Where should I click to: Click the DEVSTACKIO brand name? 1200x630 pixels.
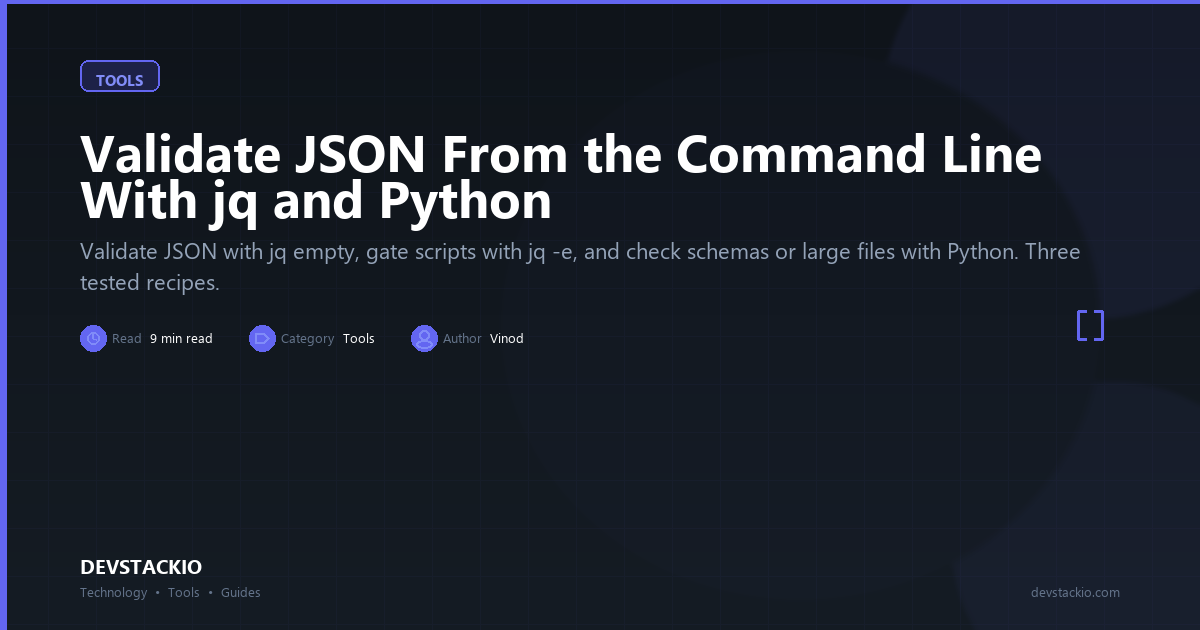pos(141,567)
